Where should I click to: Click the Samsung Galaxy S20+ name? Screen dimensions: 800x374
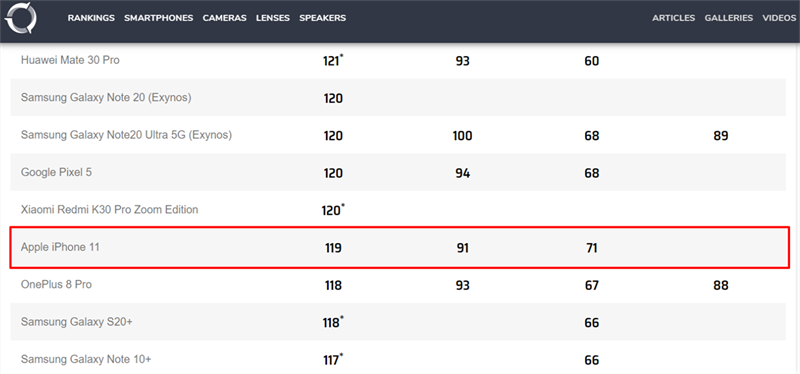[77, 322]
